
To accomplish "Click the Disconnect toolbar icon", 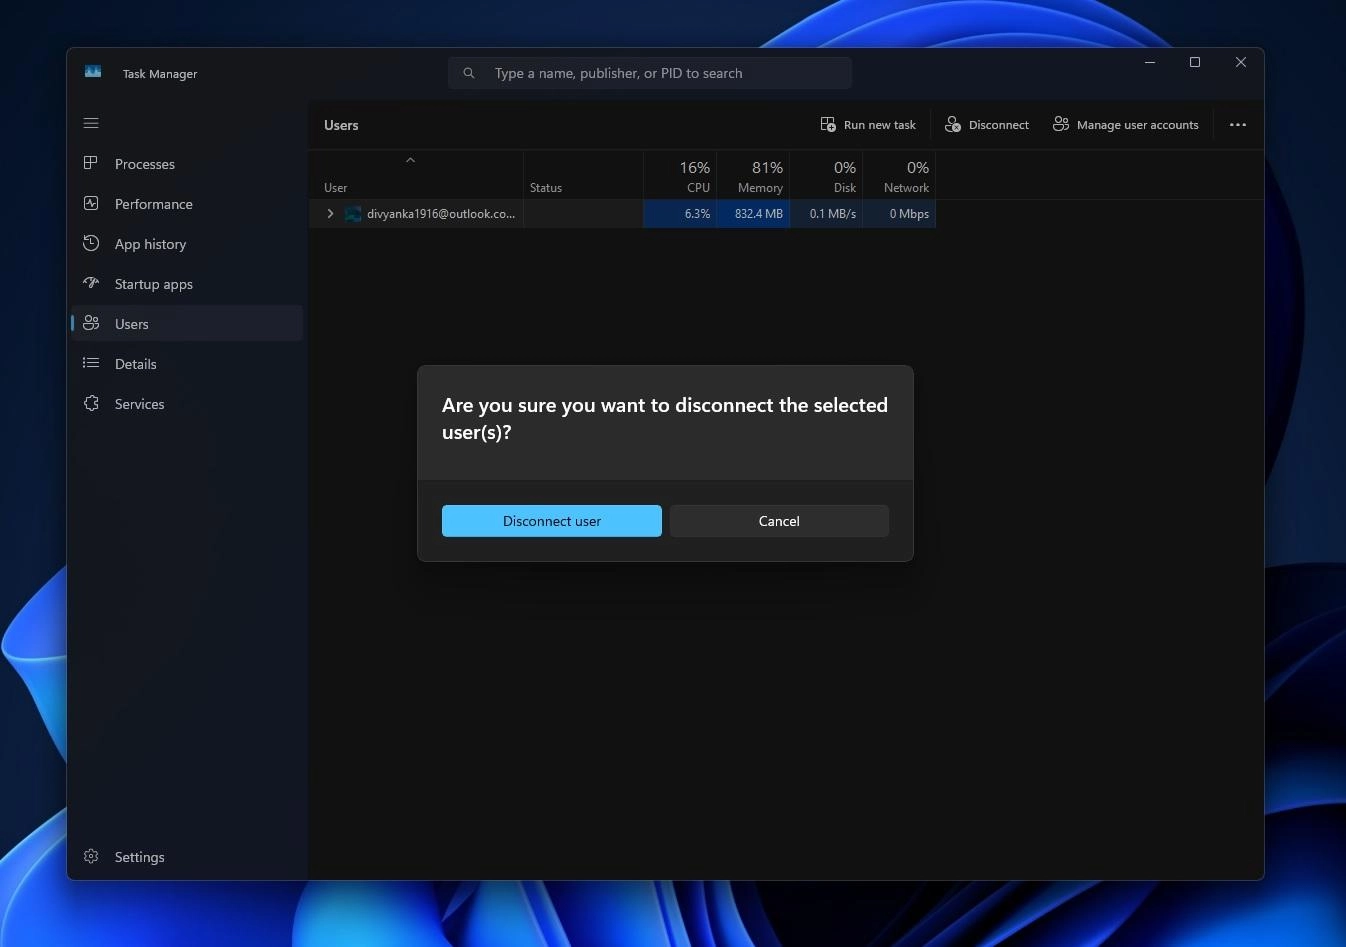I will 952,124.
